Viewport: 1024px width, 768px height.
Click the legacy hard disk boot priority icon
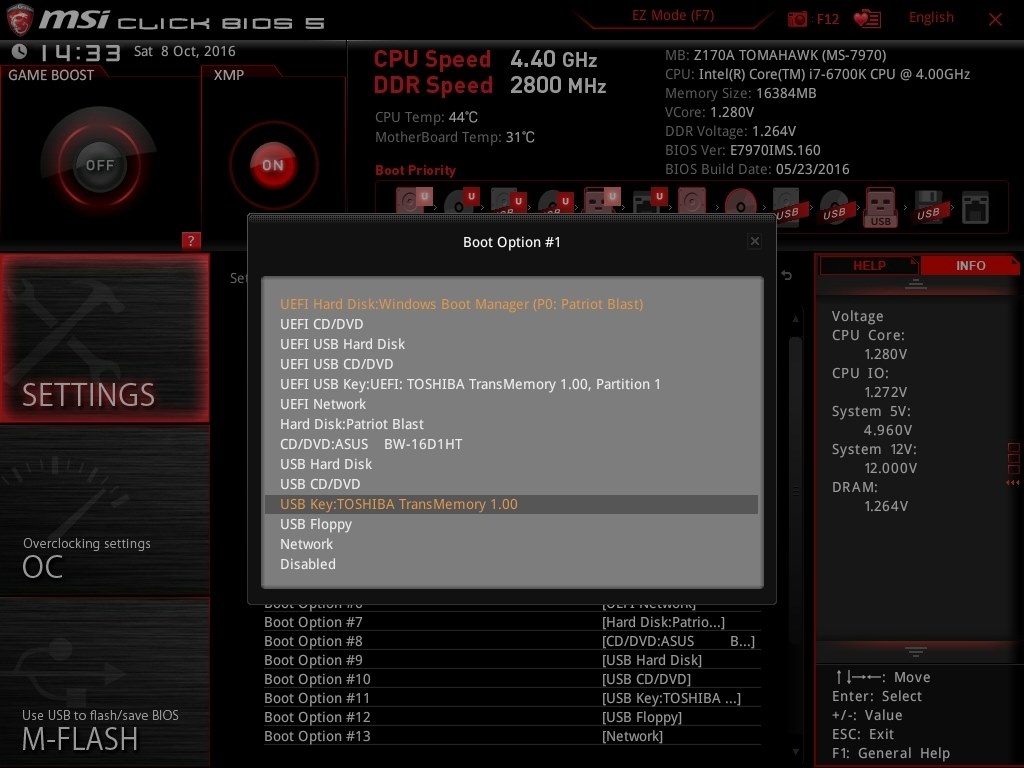tap(692, 200)
